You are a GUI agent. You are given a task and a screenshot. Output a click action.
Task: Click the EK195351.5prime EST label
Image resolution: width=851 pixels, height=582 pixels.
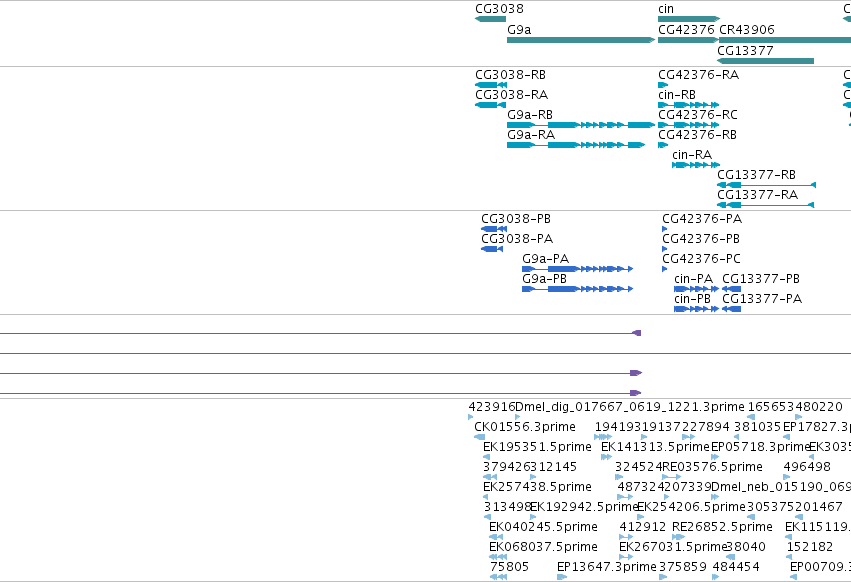point(537,446)
